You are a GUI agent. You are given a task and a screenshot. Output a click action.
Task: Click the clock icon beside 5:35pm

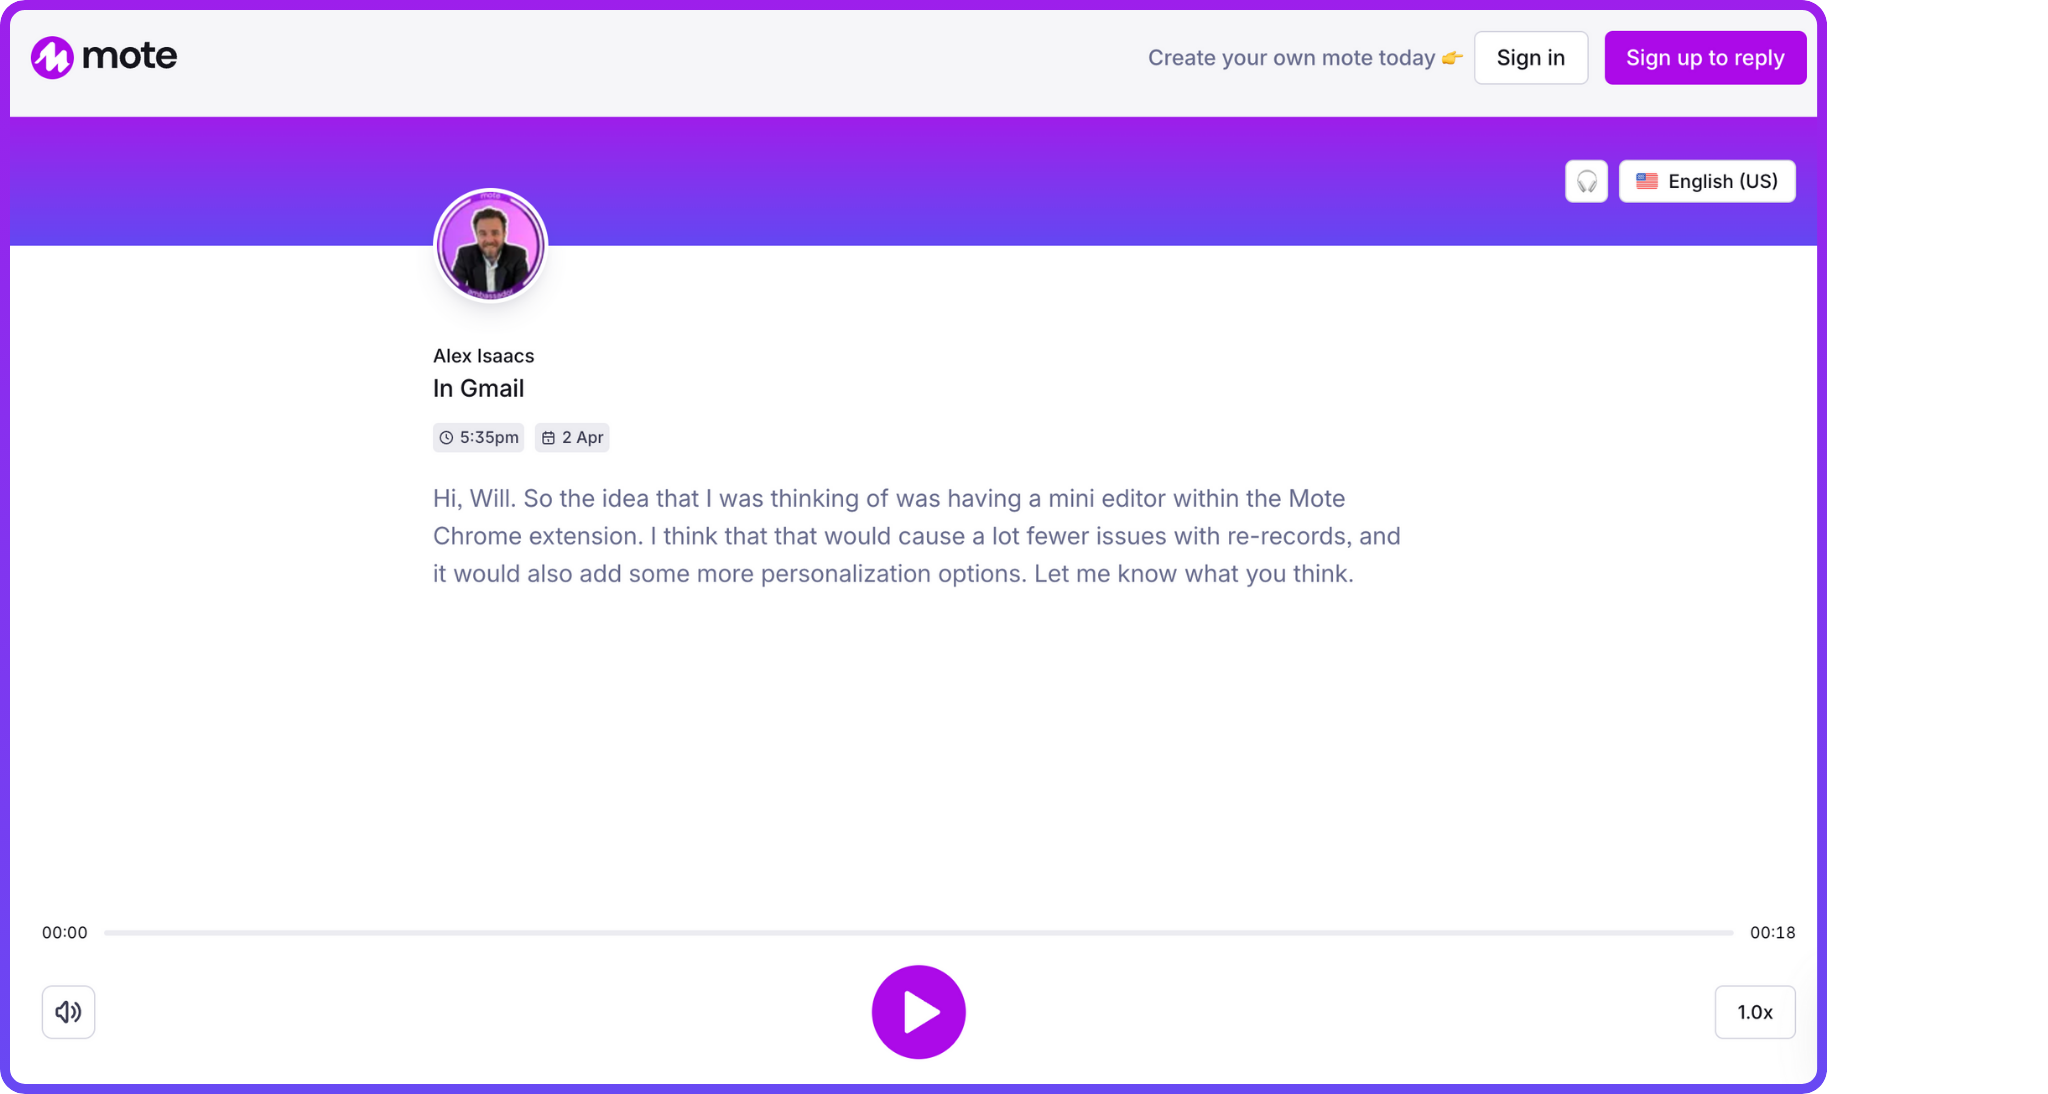coord(446,438)
